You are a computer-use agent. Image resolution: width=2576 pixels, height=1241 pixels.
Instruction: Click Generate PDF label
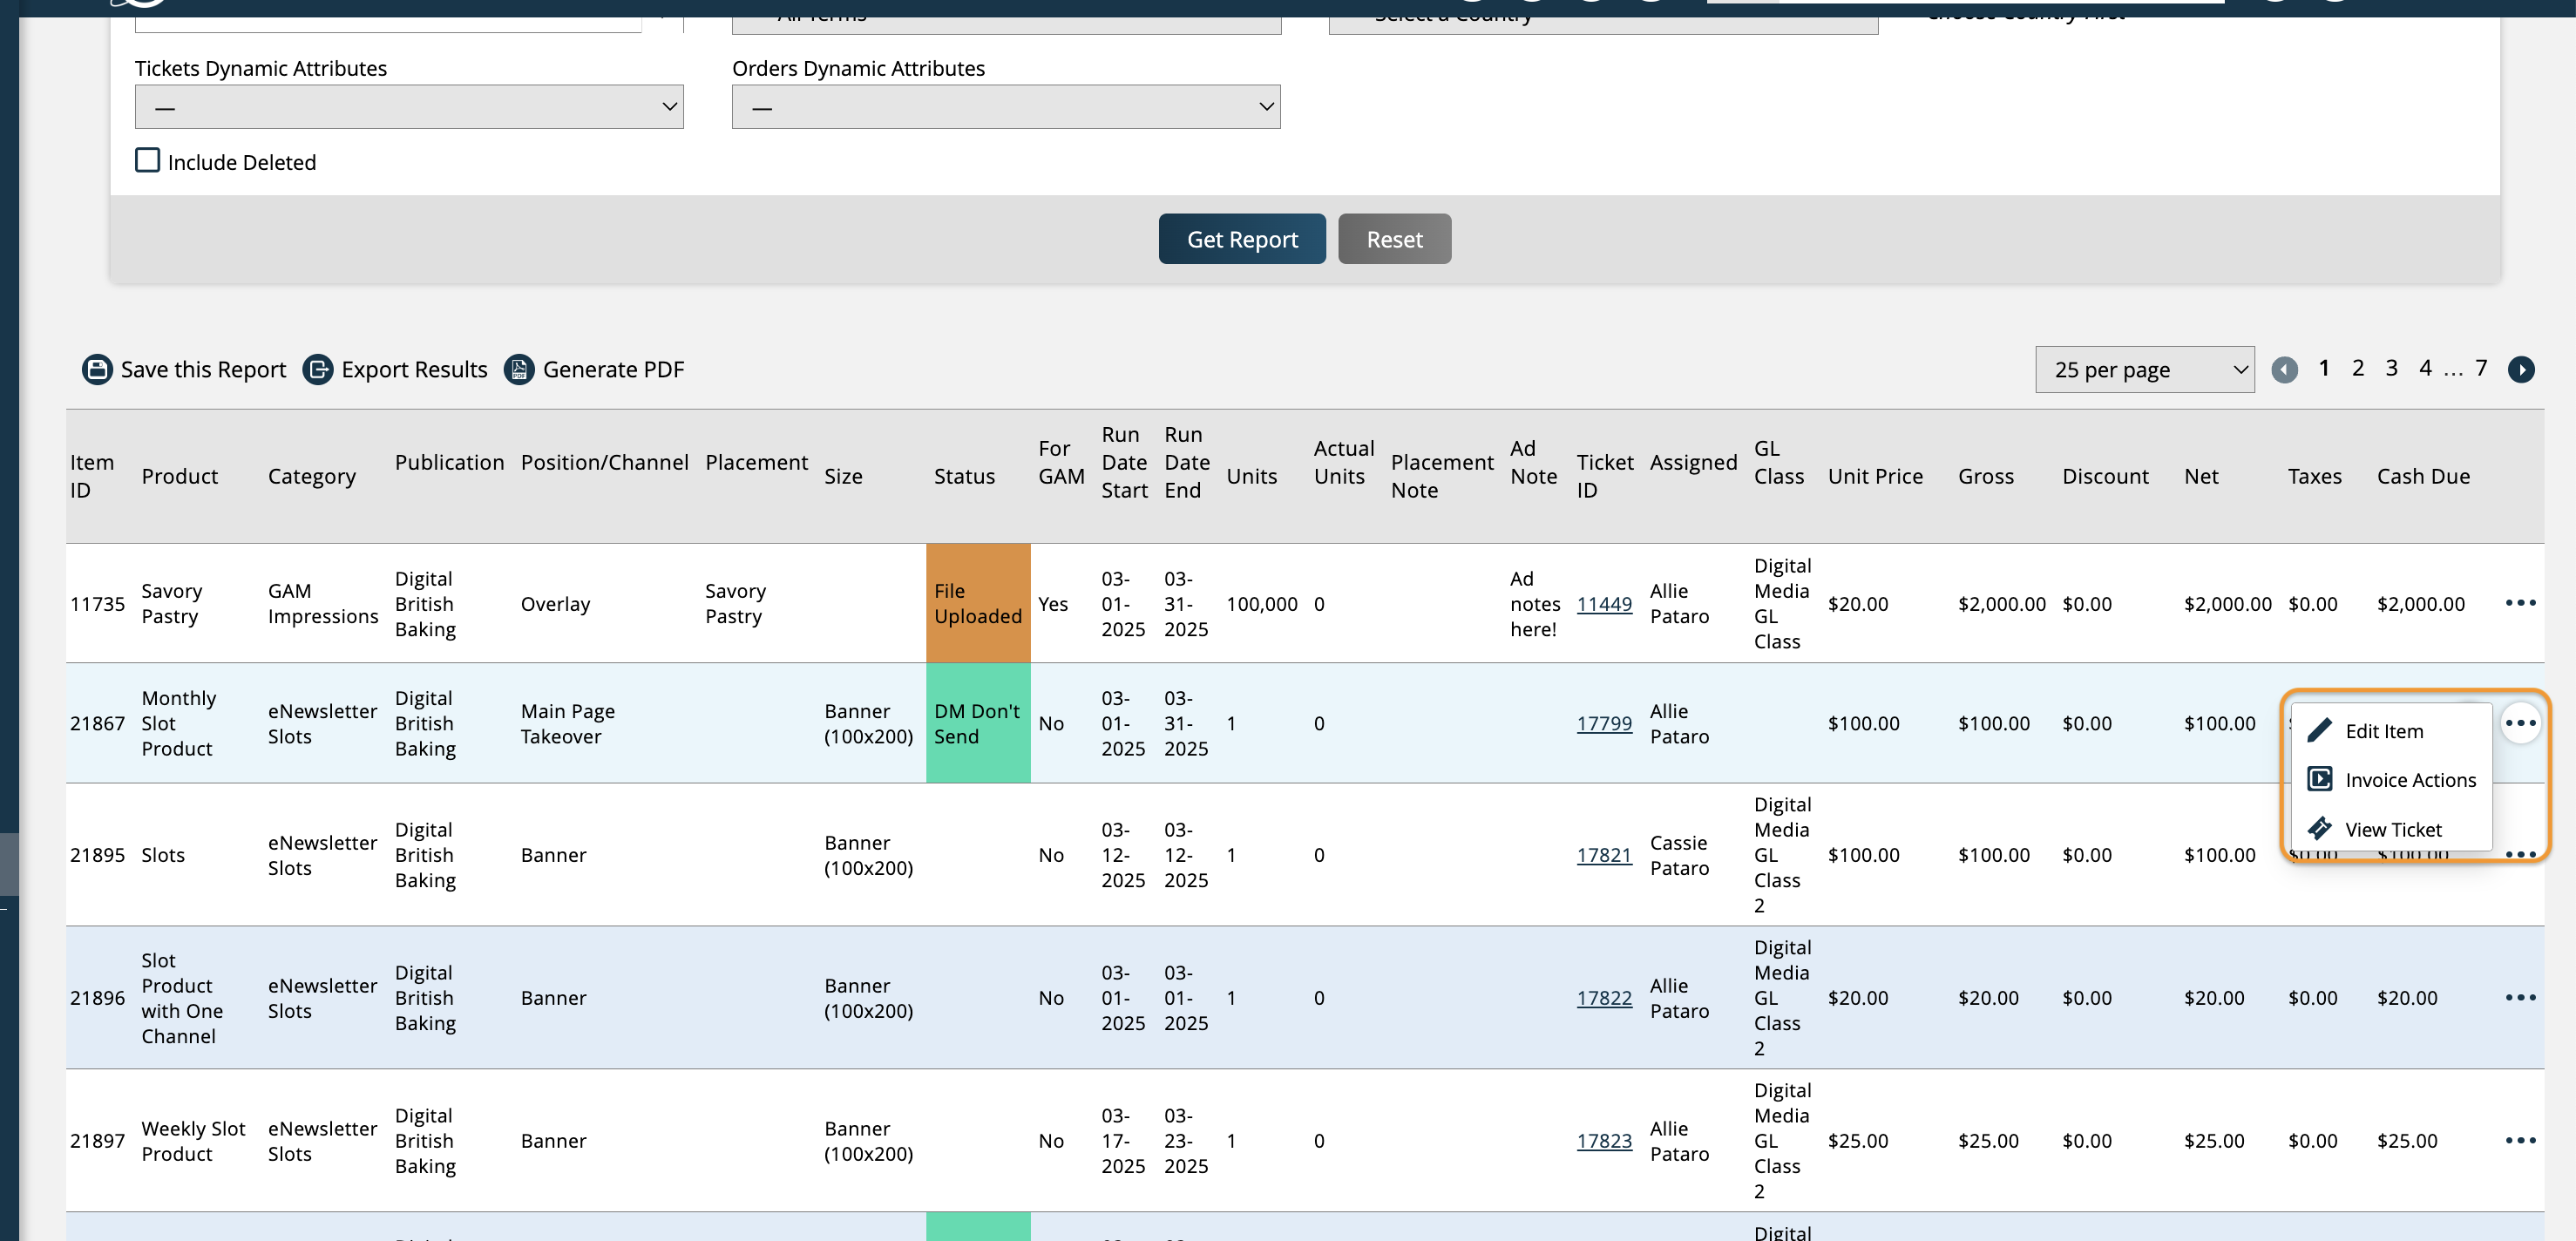coord(613,370)
